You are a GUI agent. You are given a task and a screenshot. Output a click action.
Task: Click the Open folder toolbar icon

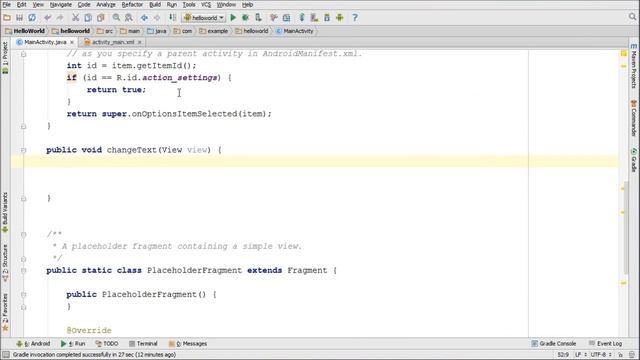pos(7,18)
